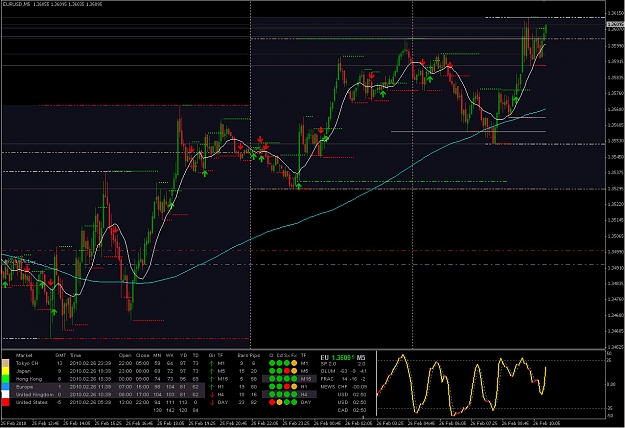This screenshot has height=428, width=625.
Task: Click the FRAC values row
Action: [x=344, y=379]
